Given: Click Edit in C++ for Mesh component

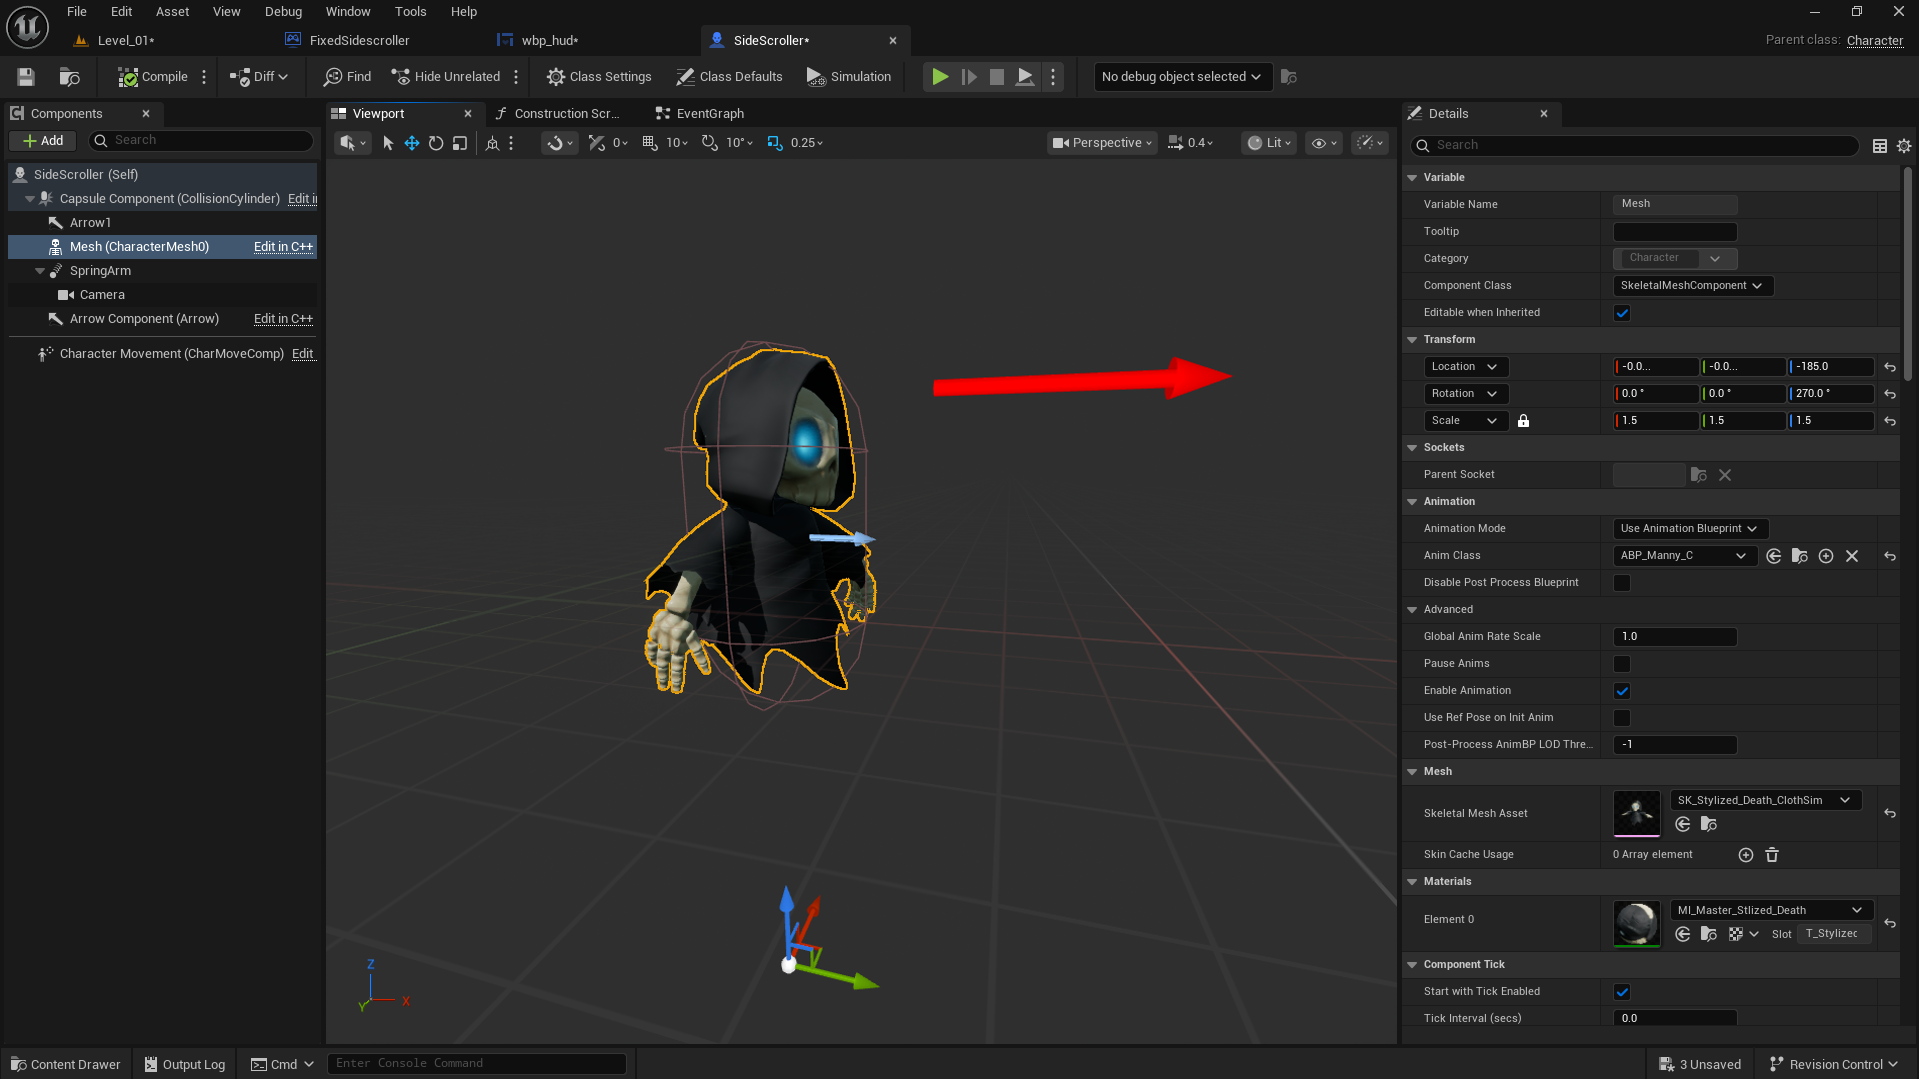Looking at the screenshot, I should (283, 247).
